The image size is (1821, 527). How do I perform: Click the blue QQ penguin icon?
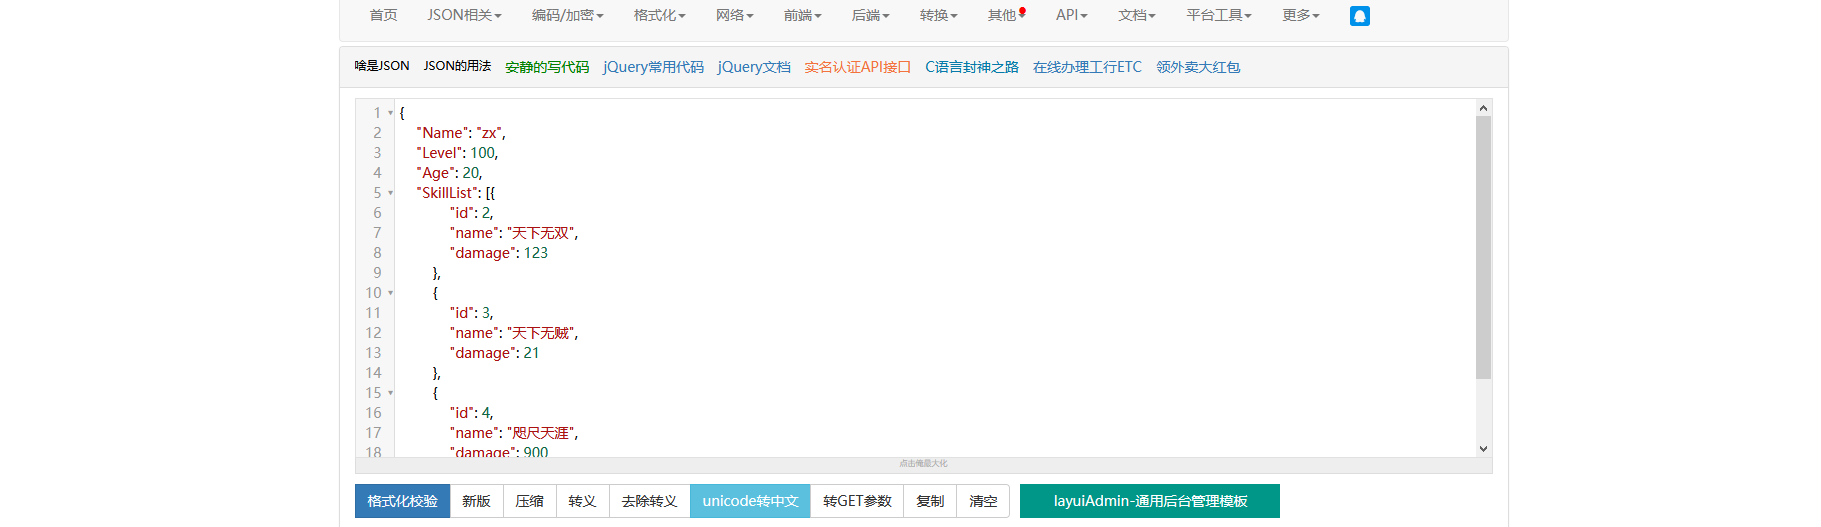pyautogui.click(x=1359, y=16)
